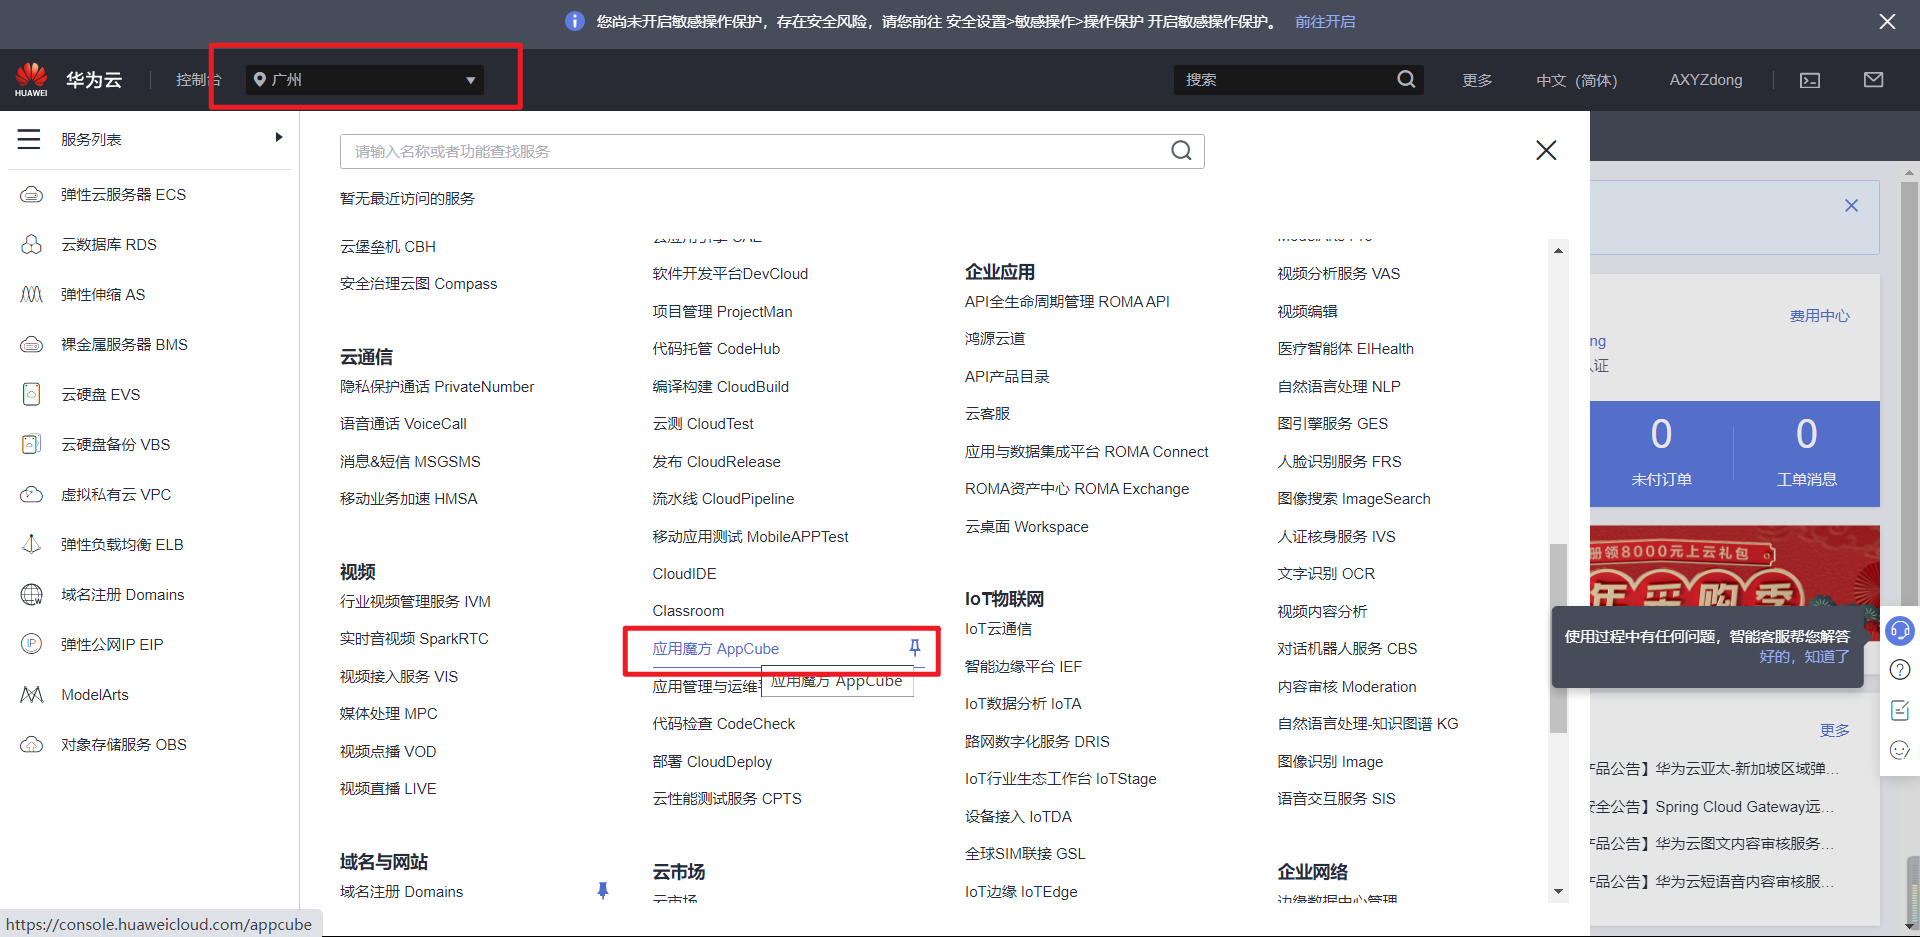Screen dimensions: 1920x937
Task: Click the RDS cloud database icon
Action: click(x=32, y=244)
